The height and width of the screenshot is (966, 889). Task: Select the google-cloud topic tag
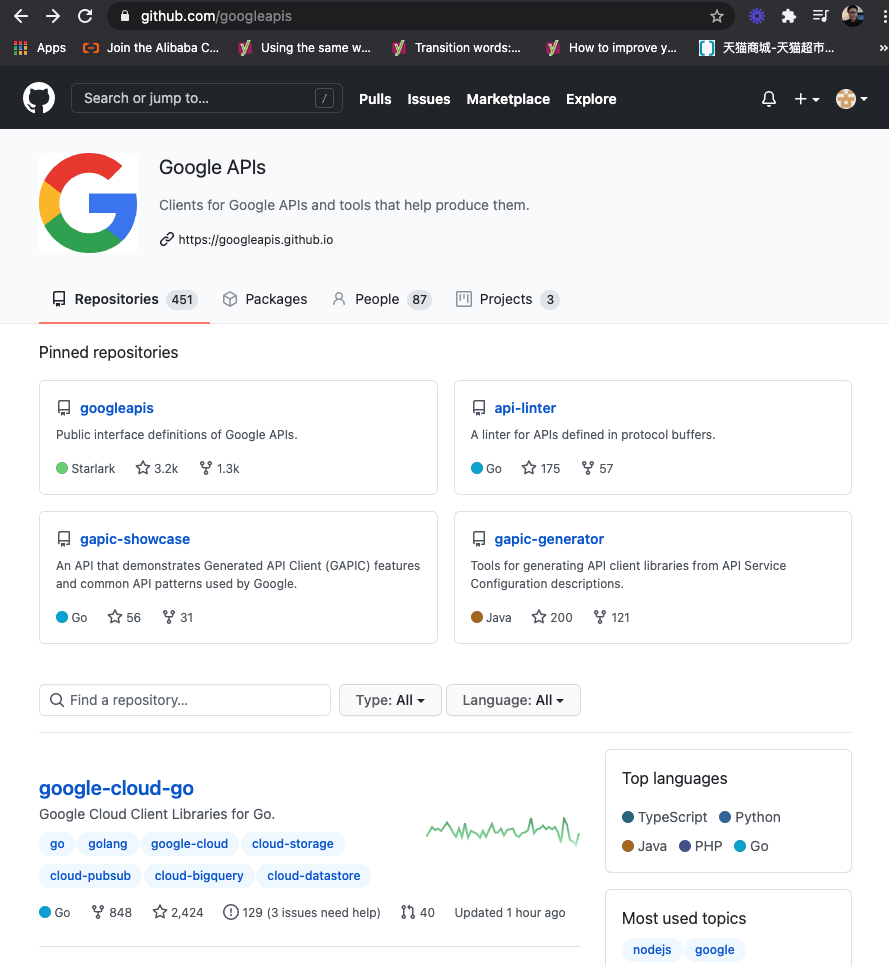coord(189,844)
